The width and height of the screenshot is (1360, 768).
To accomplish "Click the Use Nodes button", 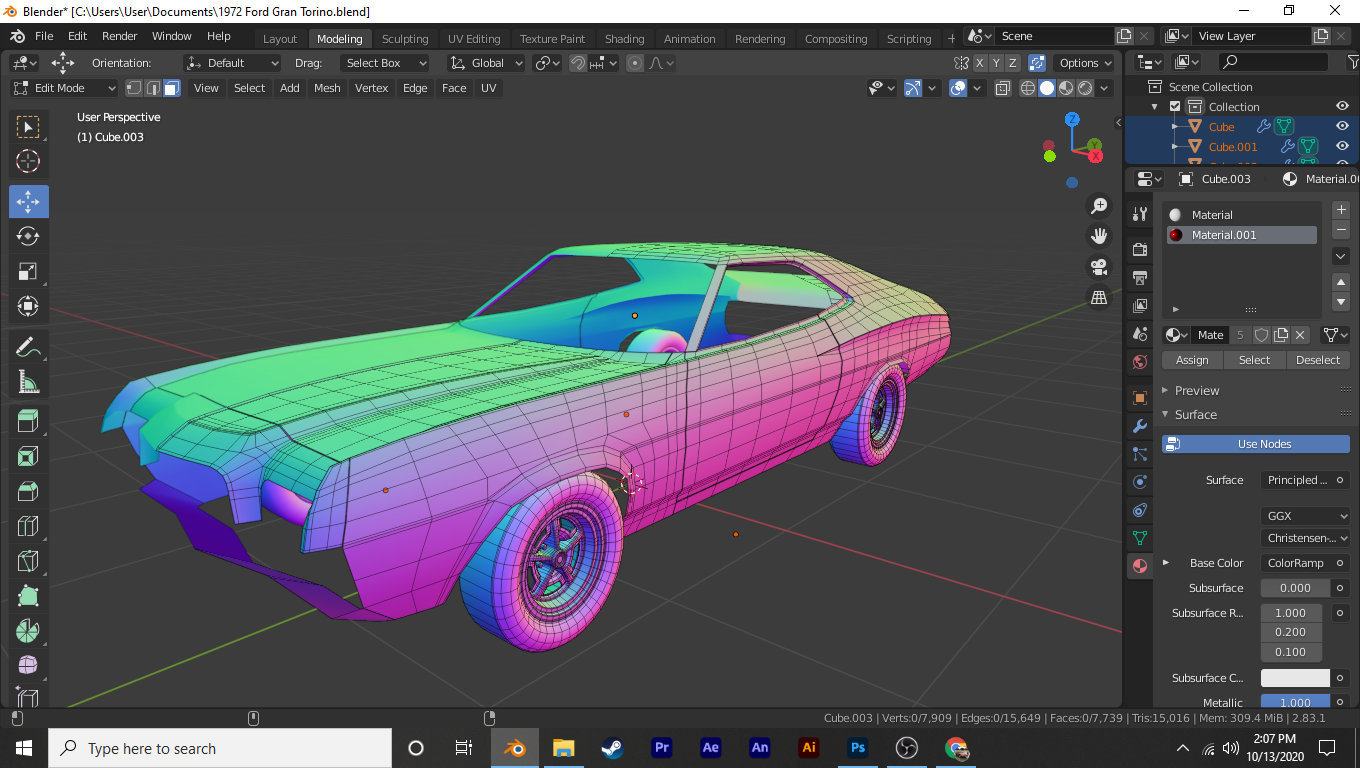I will click(1256, 444).
